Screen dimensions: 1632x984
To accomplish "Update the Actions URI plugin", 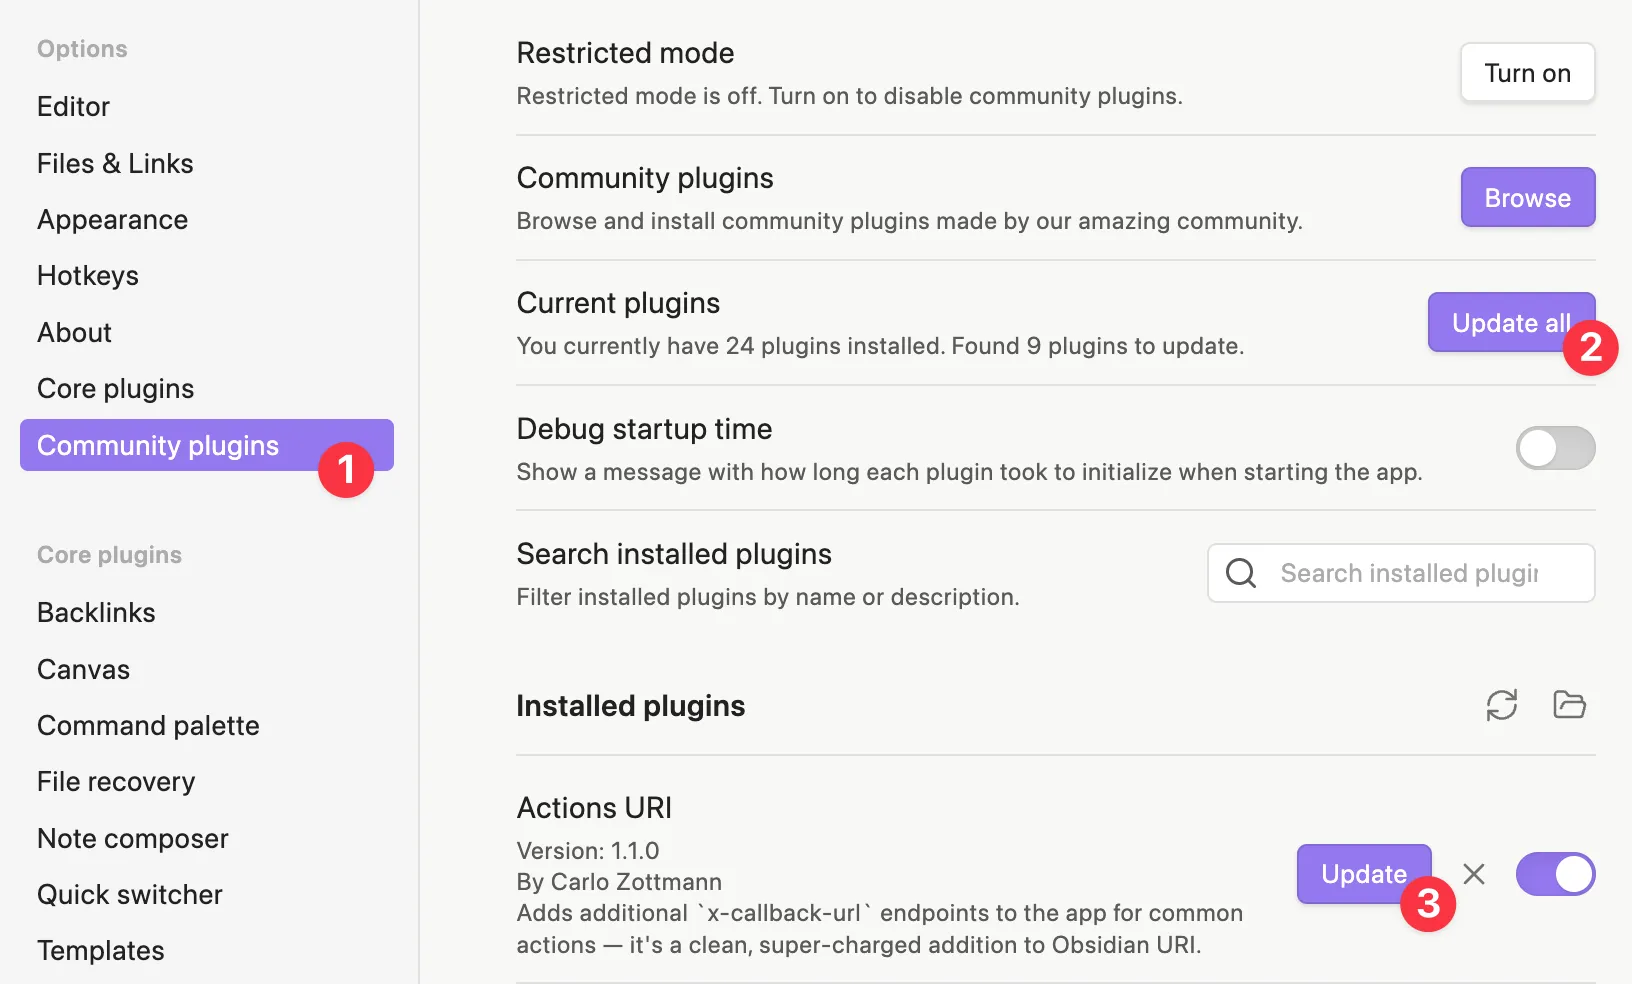I will (x=1364, y=874).
